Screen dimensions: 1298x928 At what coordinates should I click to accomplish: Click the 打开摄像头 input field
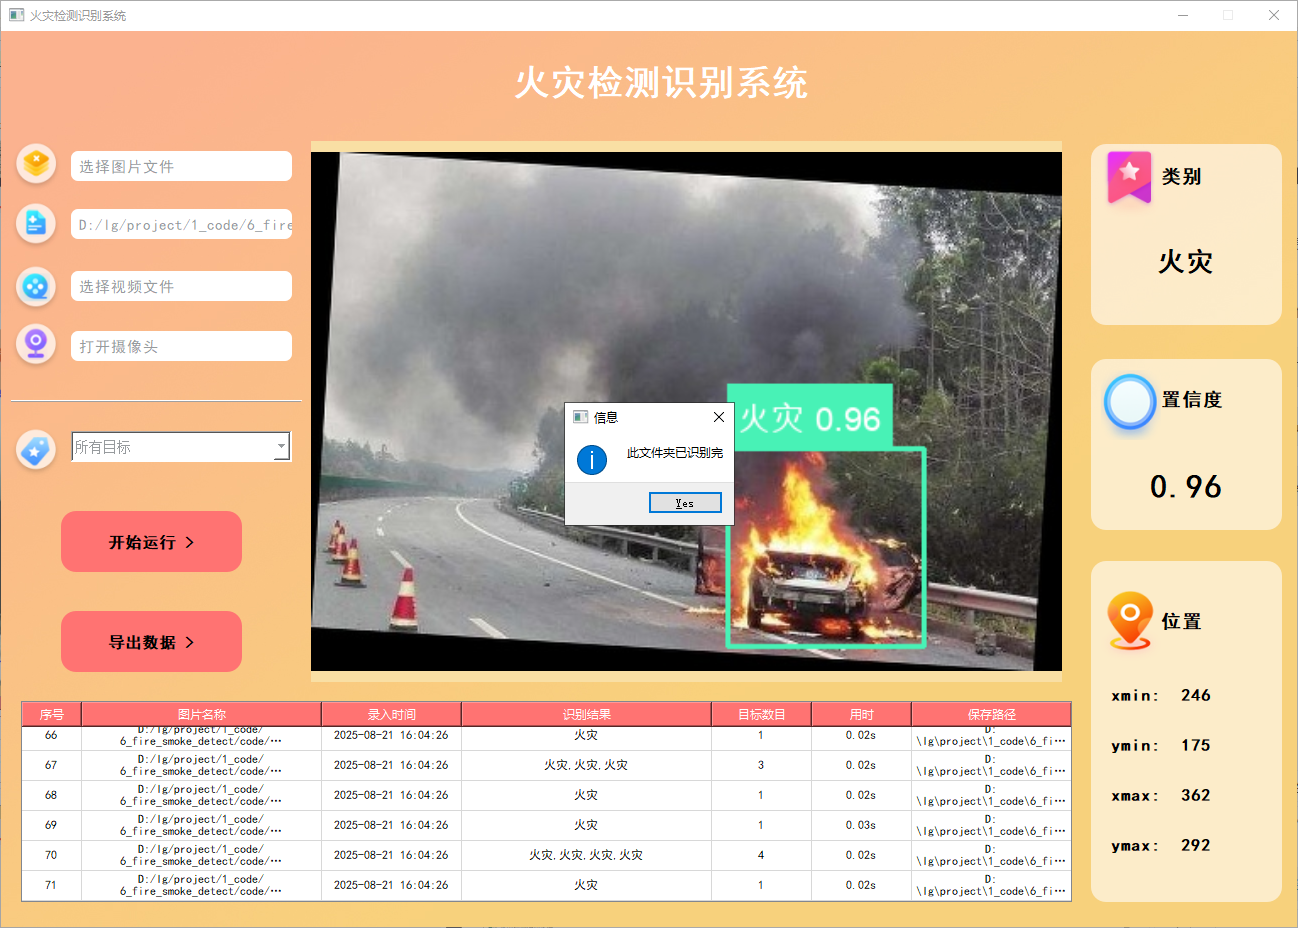(181, 346)
